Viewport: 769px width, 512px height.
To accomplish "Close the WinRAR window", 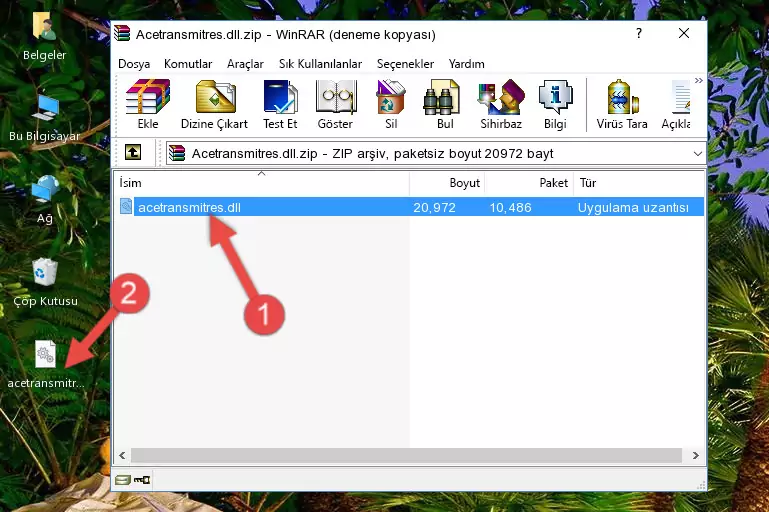I will click(x=684, y=33).
